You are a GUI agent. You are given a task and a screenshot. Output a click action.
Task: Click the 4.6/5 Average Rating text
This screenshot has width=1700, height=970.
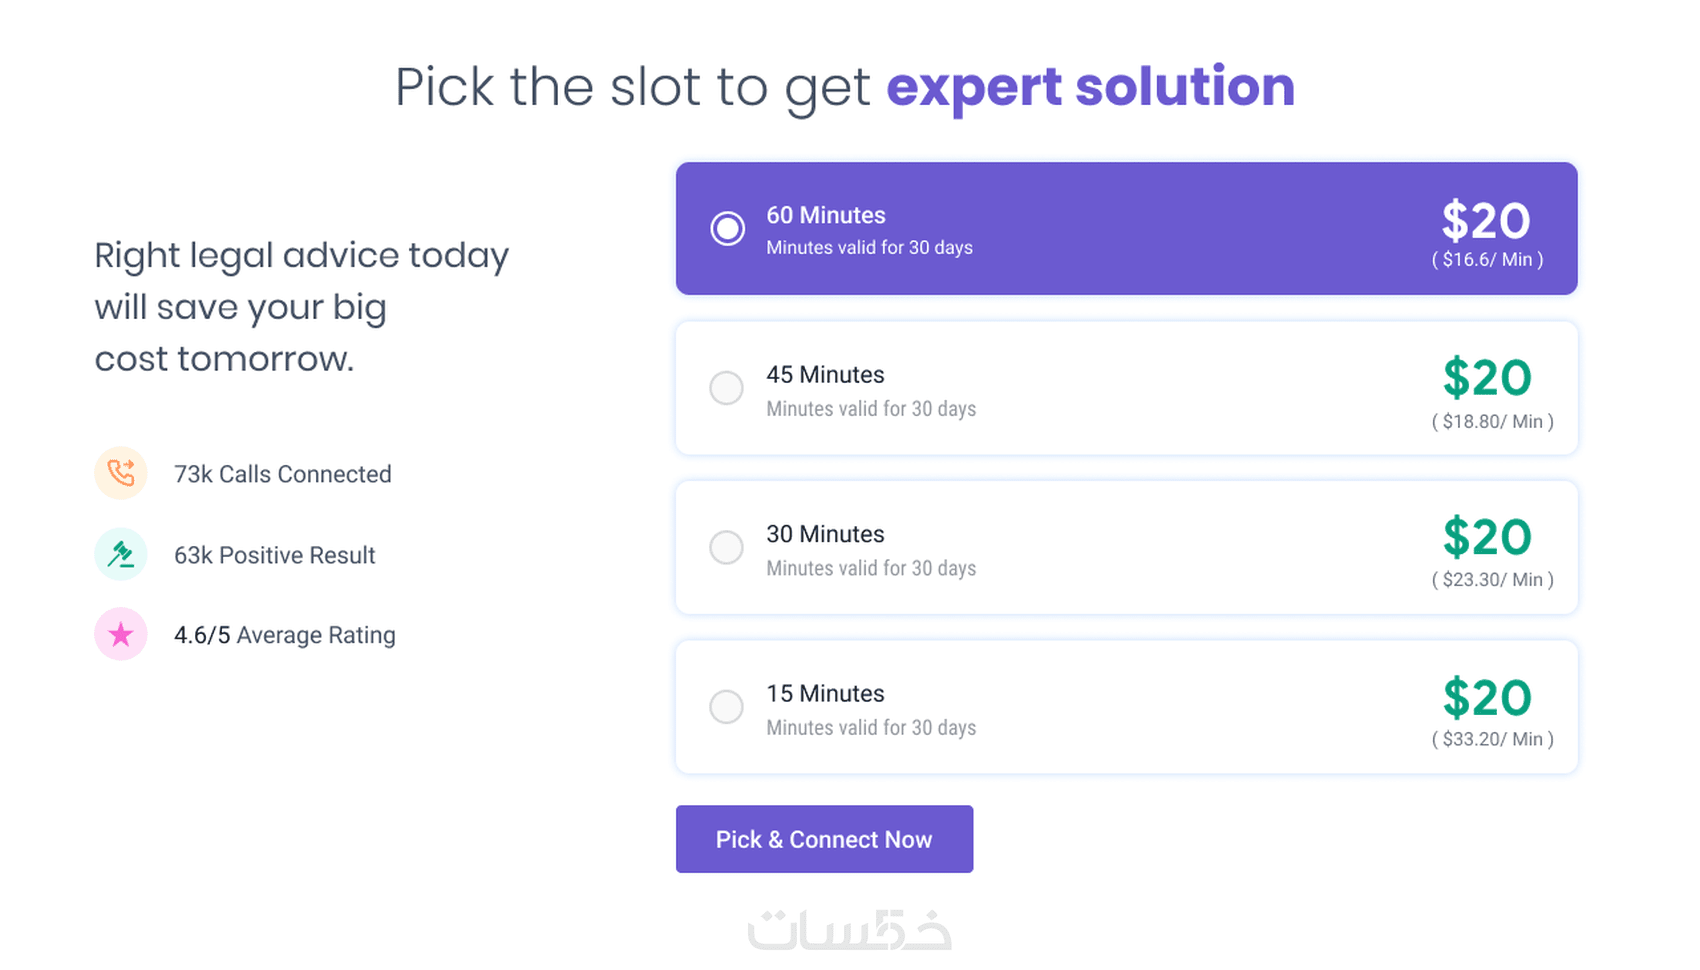285,635
